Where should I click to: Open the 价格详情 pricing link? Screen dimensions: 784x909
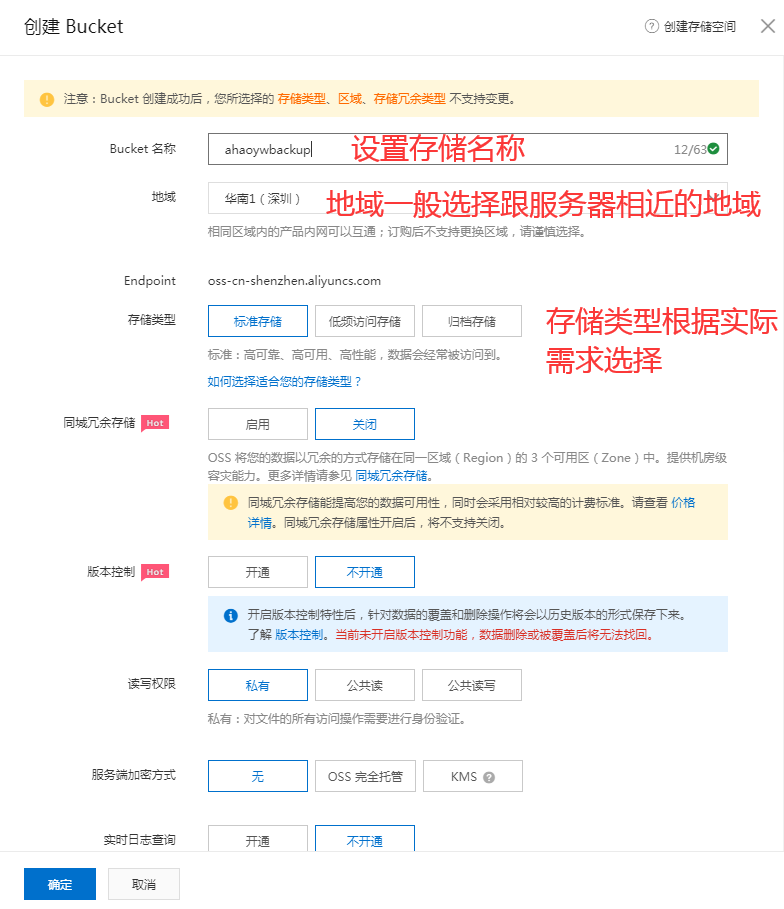[684, 503]
